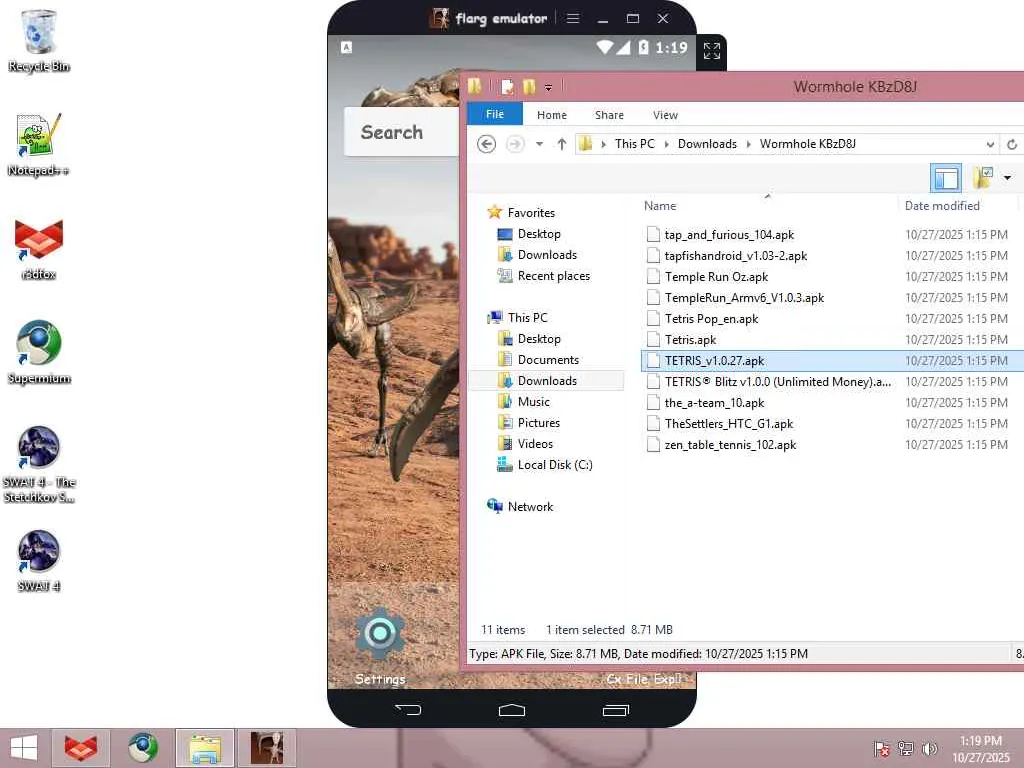Go back using Explorer's back arrow
Viewport: 1024px width, 768px height.
pos(487,144)
